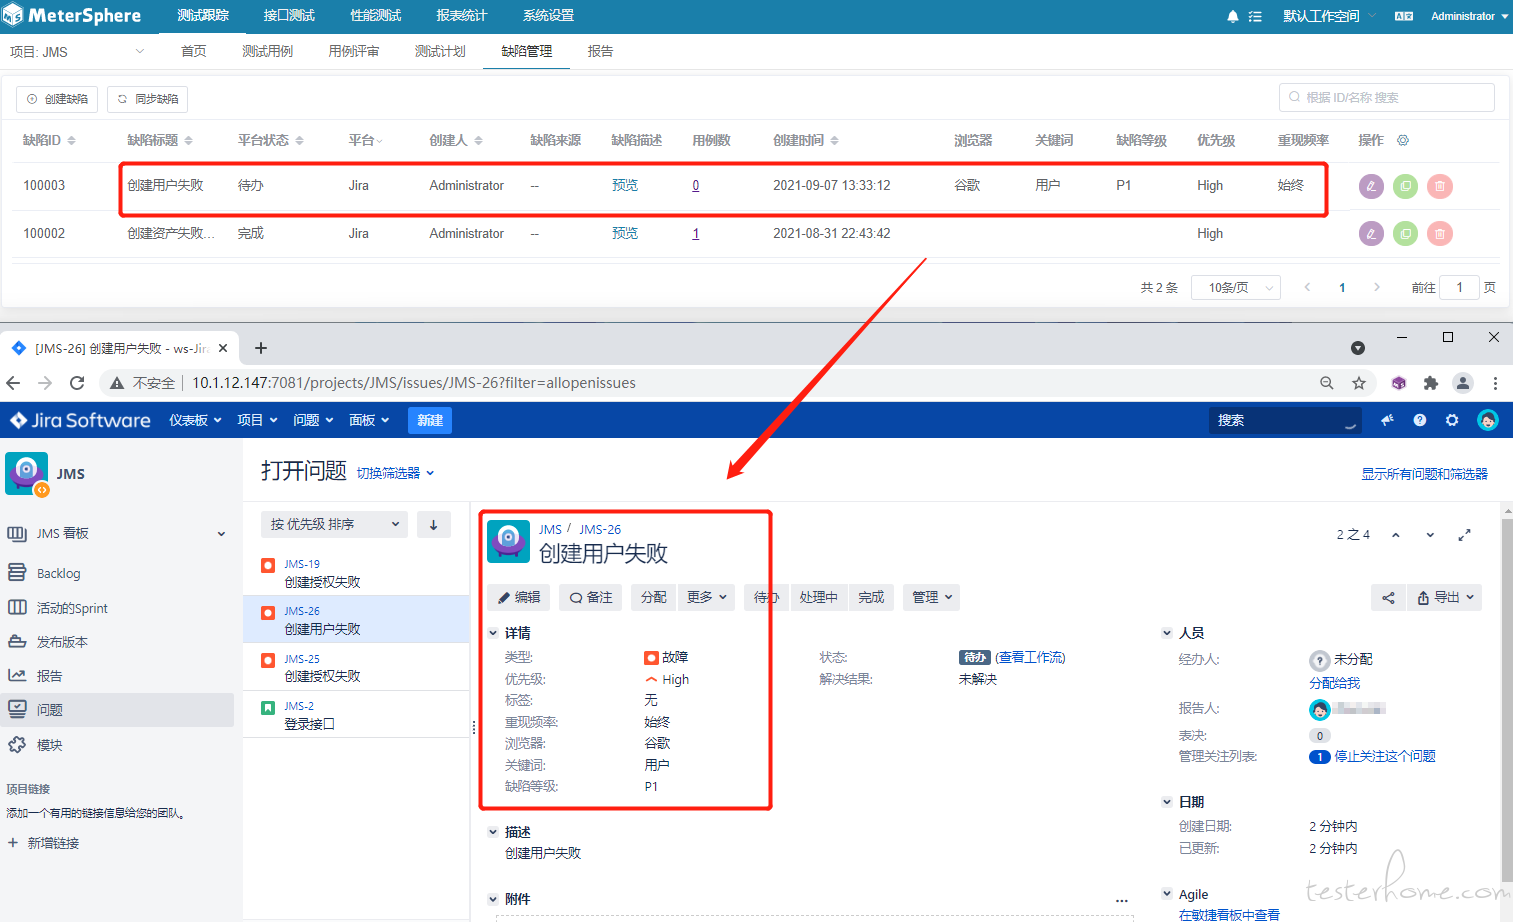Sort by 缺陷ID column header
1513x922 pixels.
point(49,140)
